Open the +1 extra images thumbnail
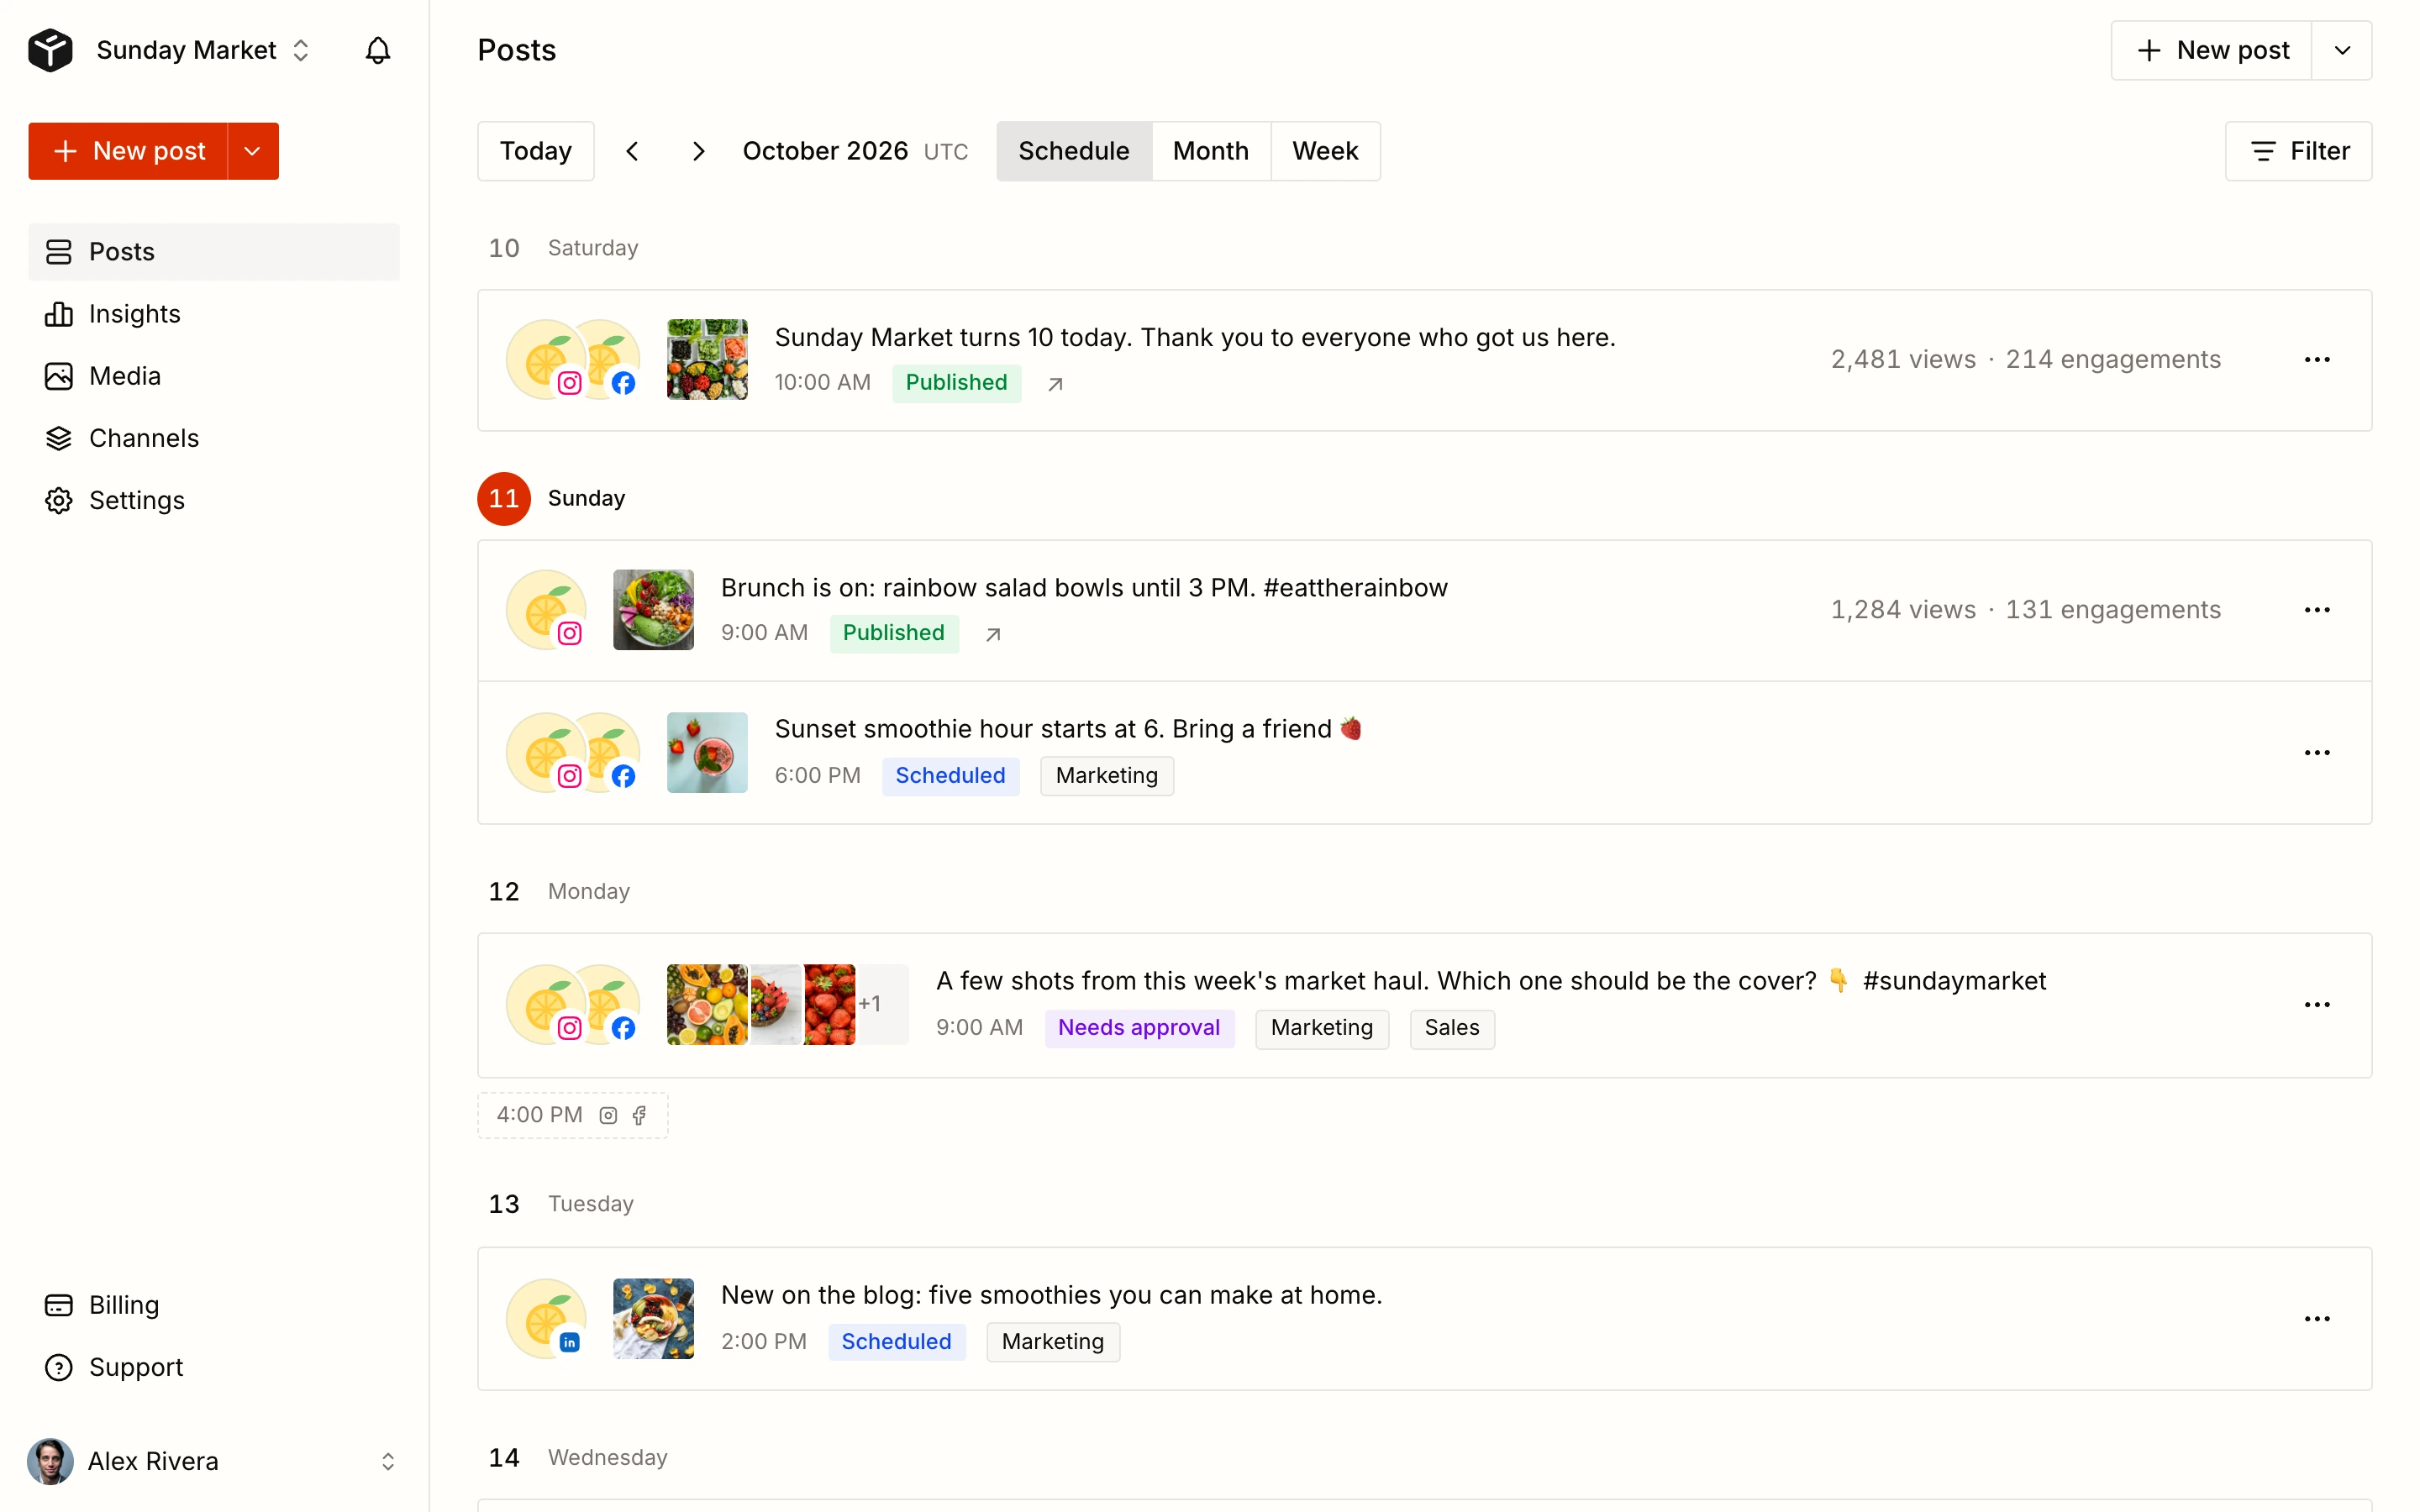This screenshot has height=1512, width=2420. 882,1005
